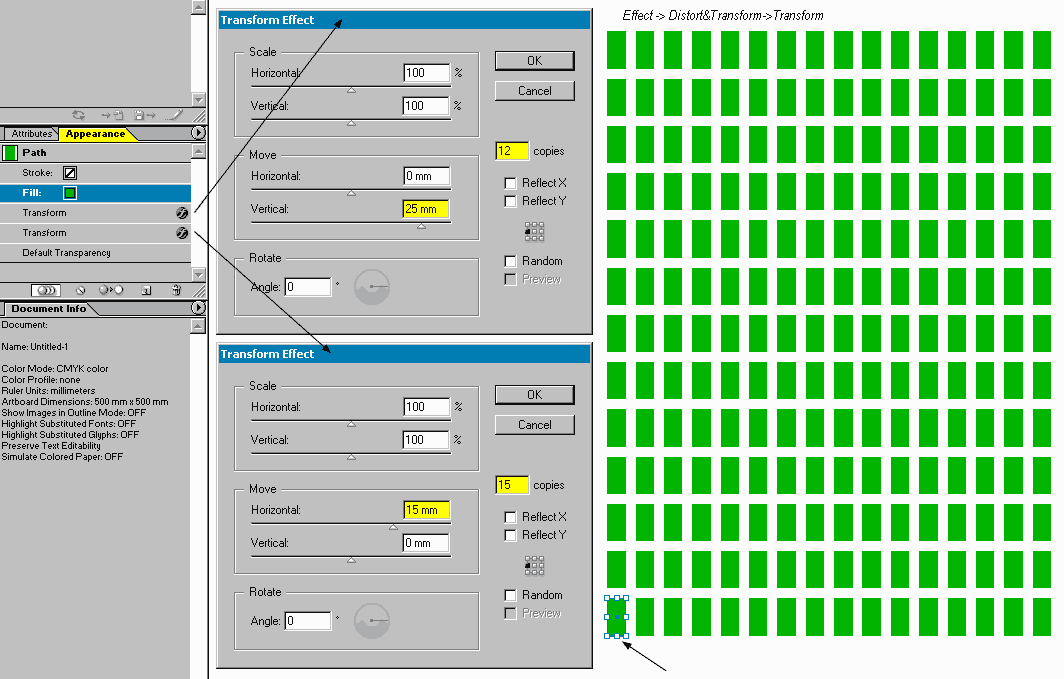Click 'Color Mode: CMYK color' text
The height and width of the screenshot is (679, 1064).
[x=55, y=369]
